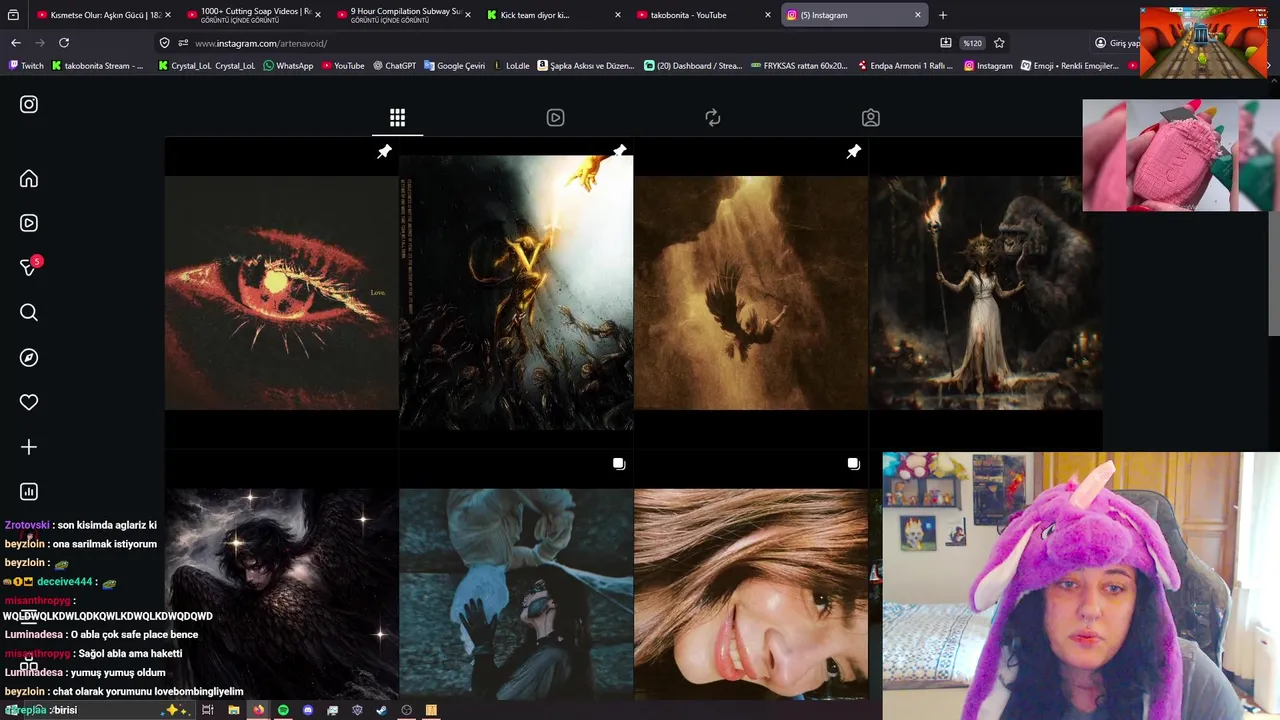The height and width of the screenshot is (720, 1280).
Task: Close the takobonita - YouTube tab
Action: pos(768,15)
